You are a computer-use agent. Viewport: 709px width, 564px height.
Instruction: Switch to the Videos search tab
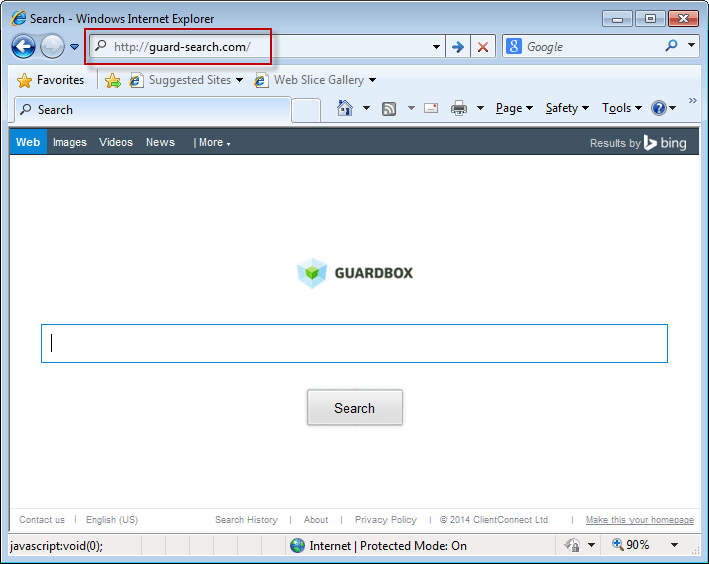point(116,142)
